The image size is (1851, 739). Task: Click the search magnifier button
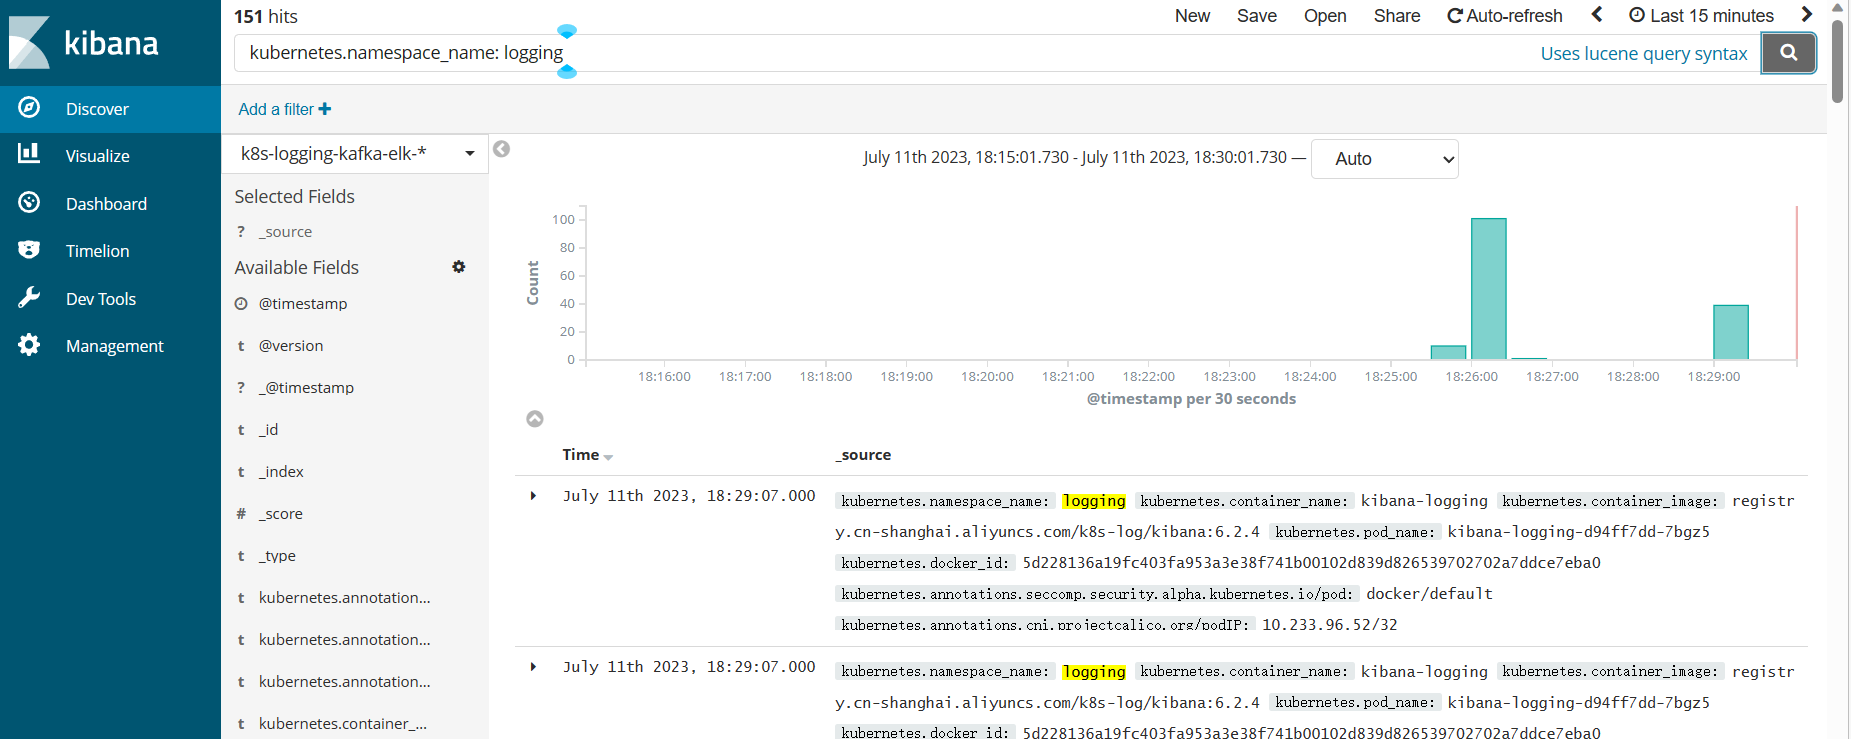point(1788,53)
